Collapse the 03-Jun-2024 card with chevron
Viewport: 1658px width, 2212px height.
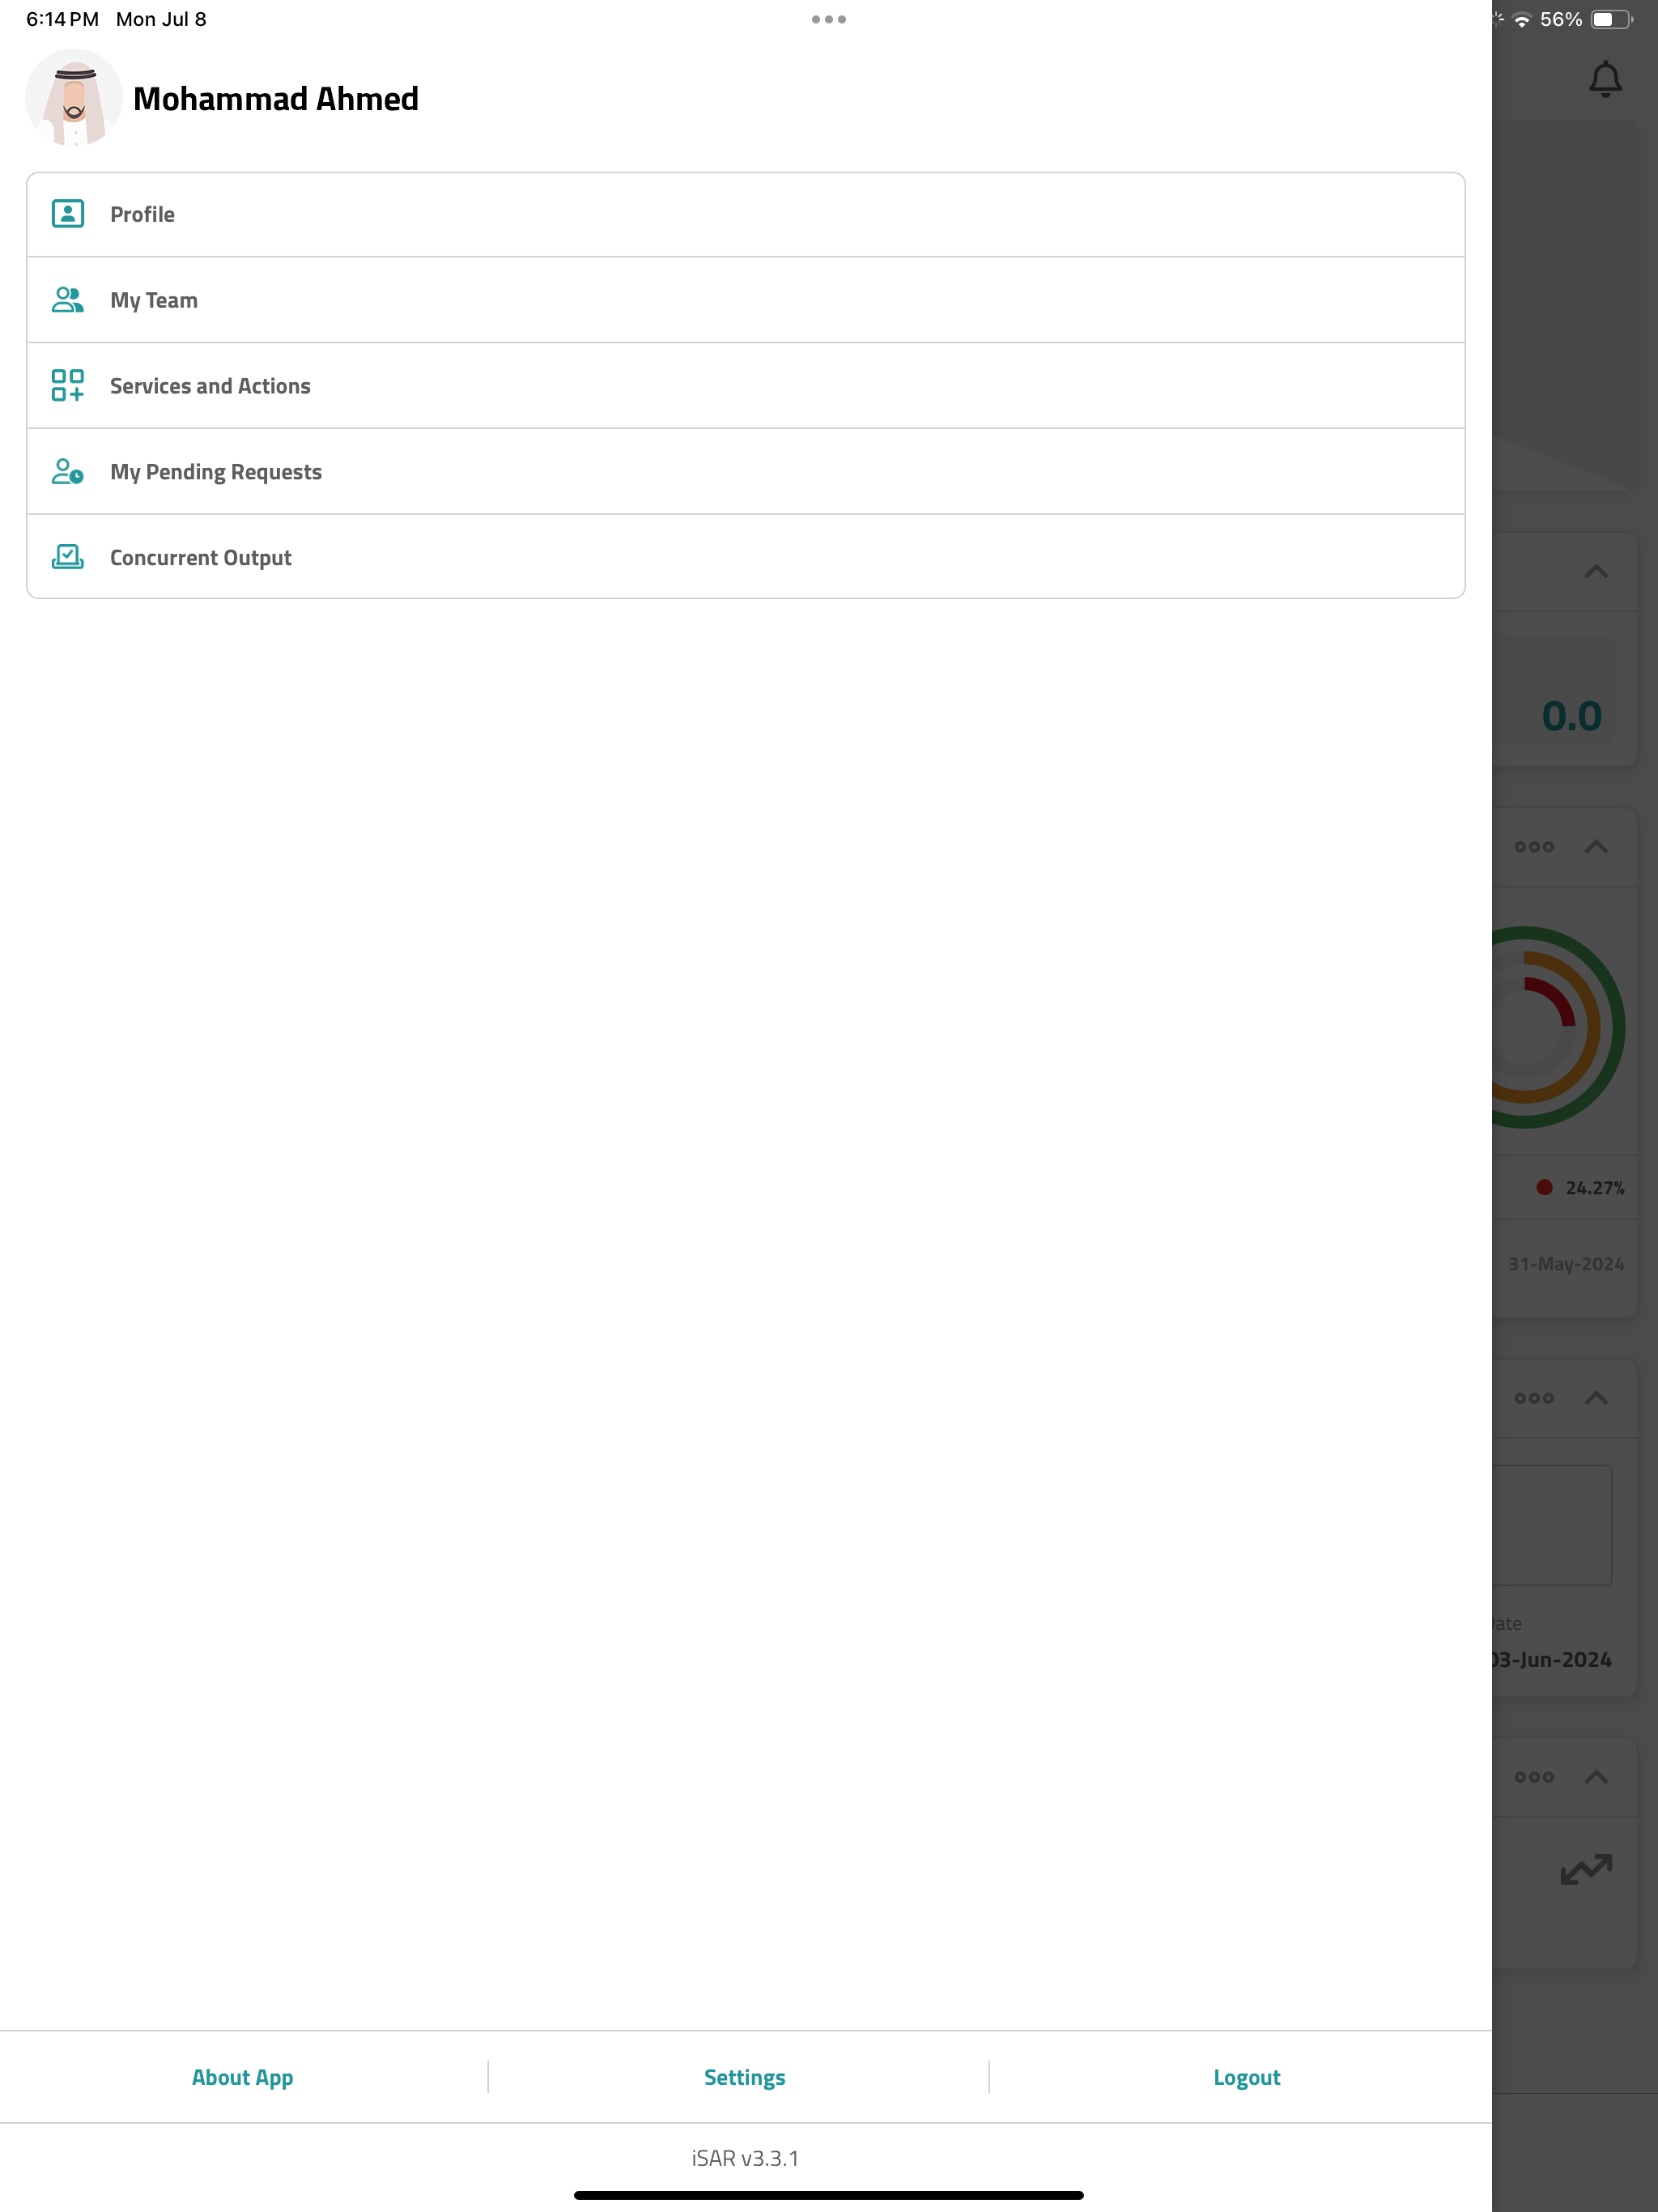[x=1596, y=1398]
